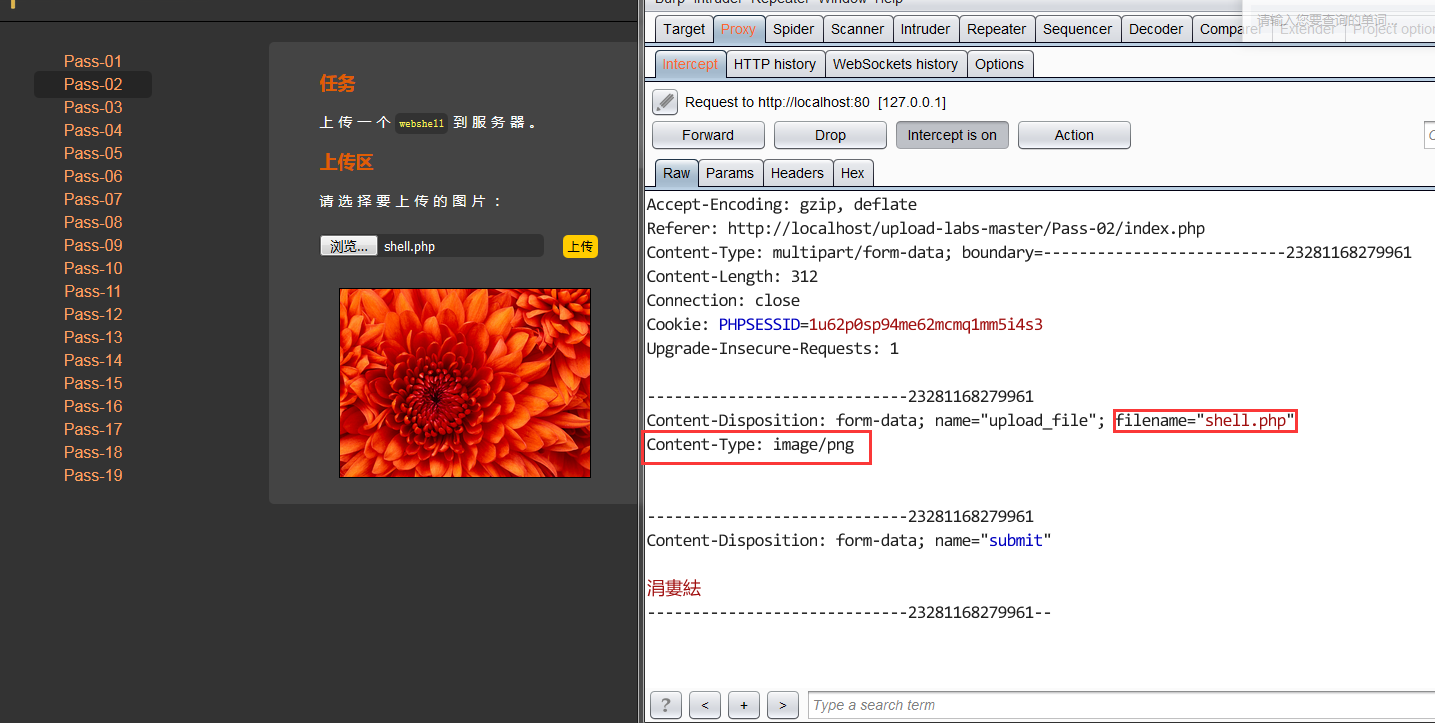Open the Pass-10 link
The image size is (1435, 723).
coord(93,268)
